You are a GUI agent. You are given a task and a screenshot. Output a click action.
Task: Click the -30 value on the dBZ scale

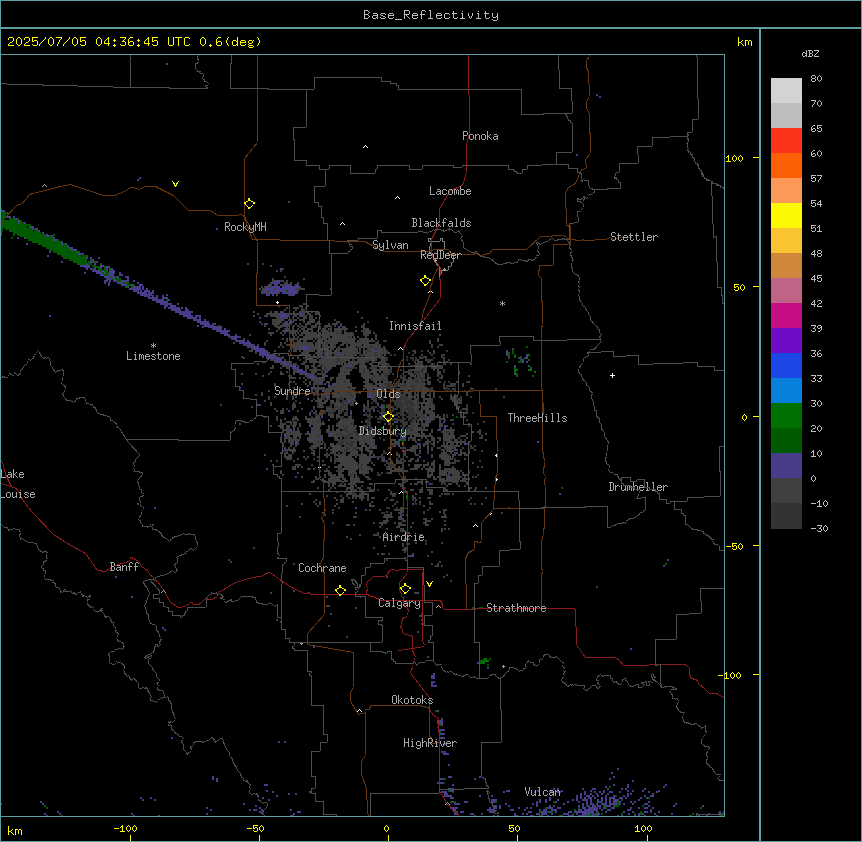(819, 528)
